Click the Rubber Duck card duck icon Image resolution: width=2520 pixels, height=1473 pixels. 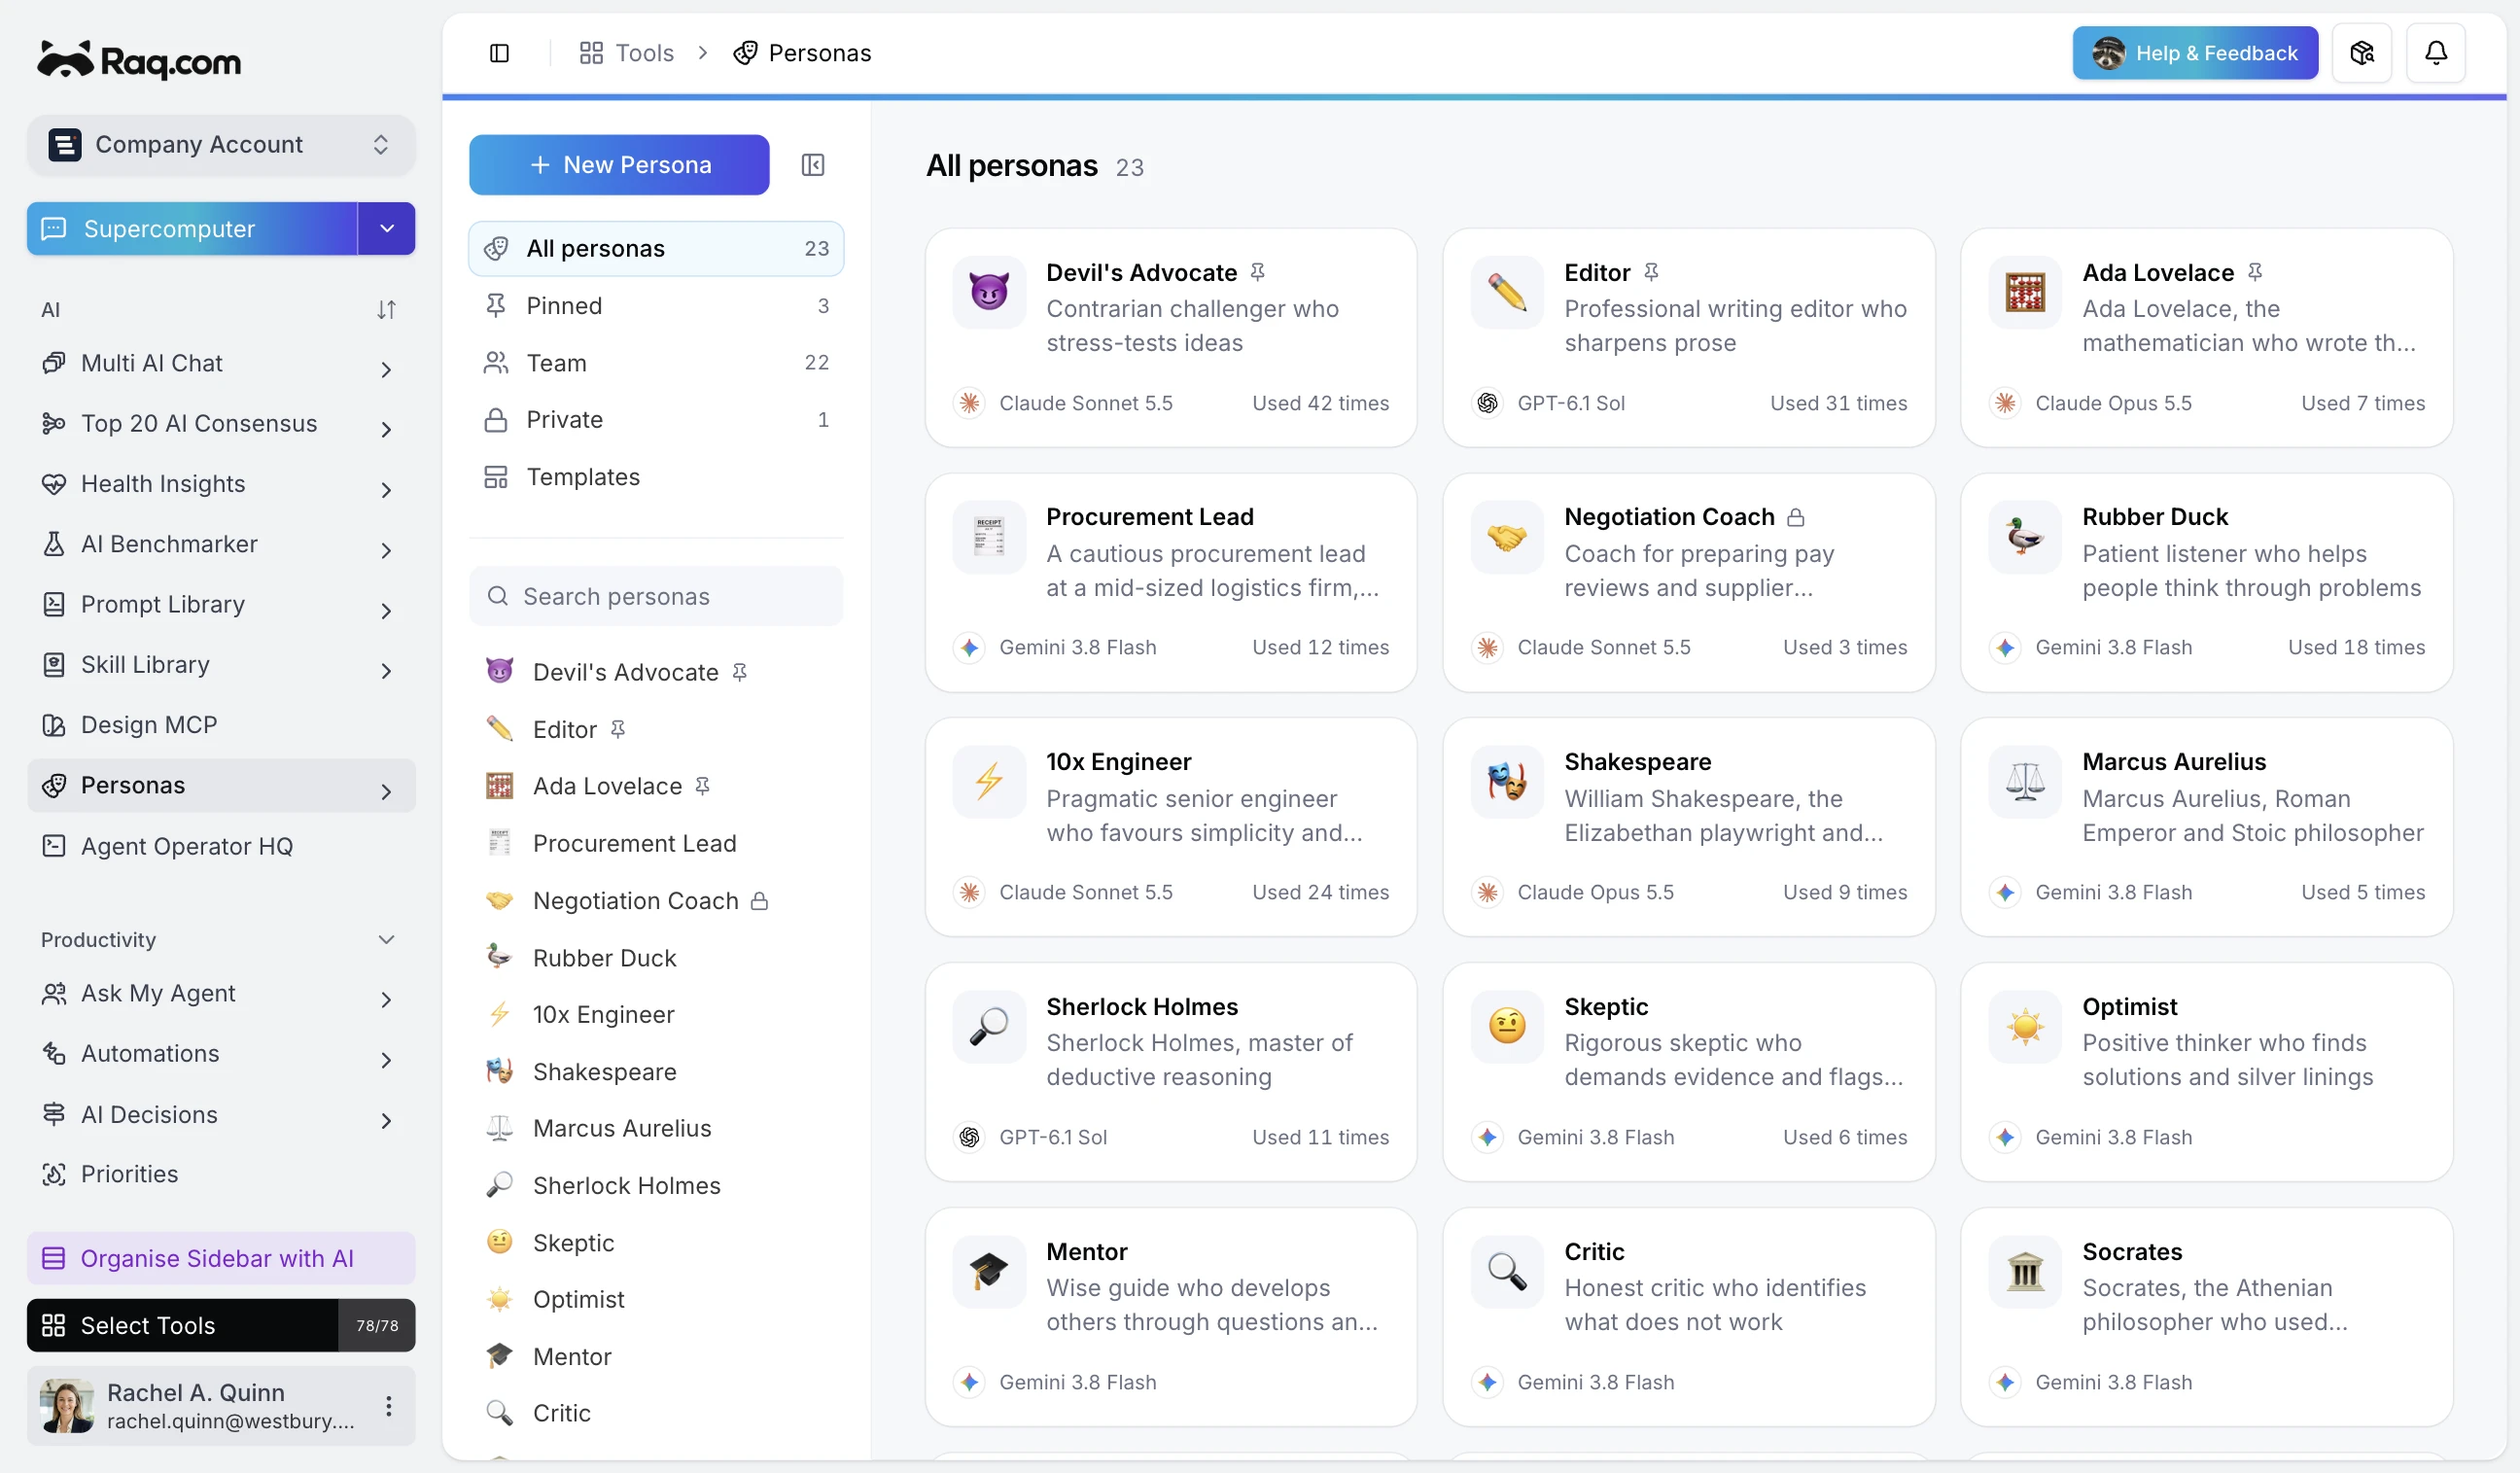coord(2025,537)
